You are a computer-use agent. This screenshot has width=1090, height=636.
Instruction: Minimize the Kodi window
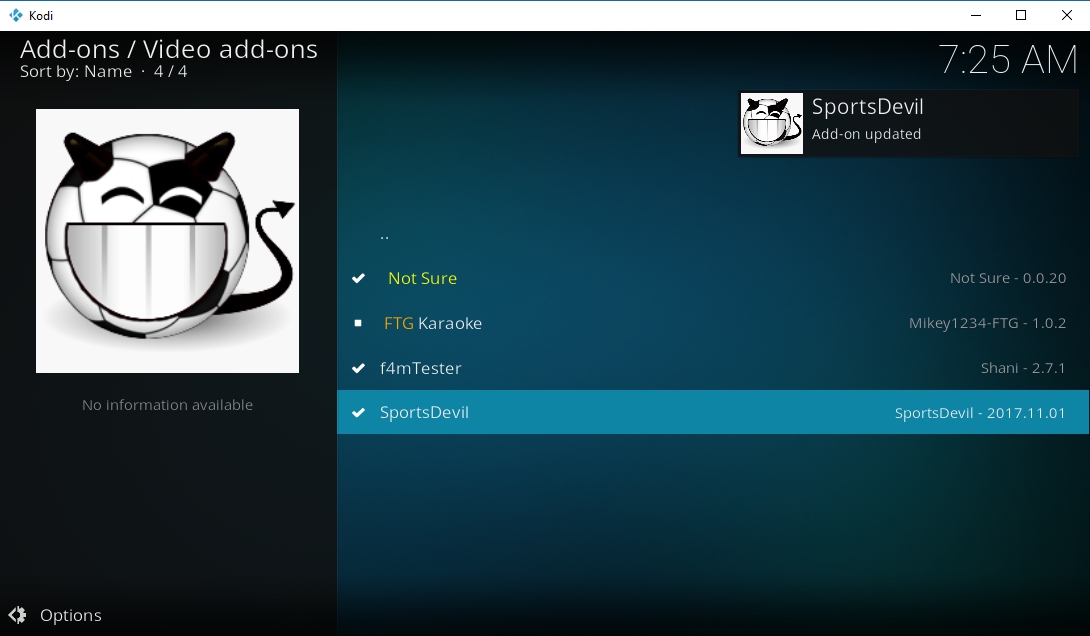(976, 15)
